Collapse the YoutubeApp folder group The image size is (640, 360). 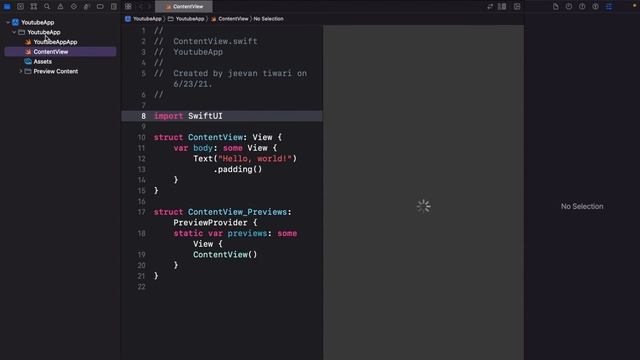pyautogui.click(x=14, y=32)
